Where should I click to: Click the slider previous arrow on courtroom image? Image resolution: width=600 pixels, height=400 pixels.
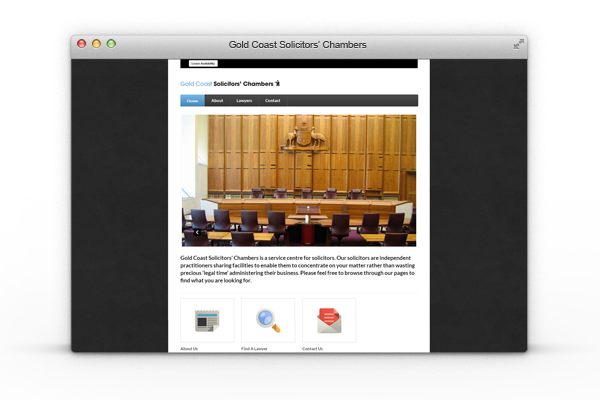click(197, 232)
